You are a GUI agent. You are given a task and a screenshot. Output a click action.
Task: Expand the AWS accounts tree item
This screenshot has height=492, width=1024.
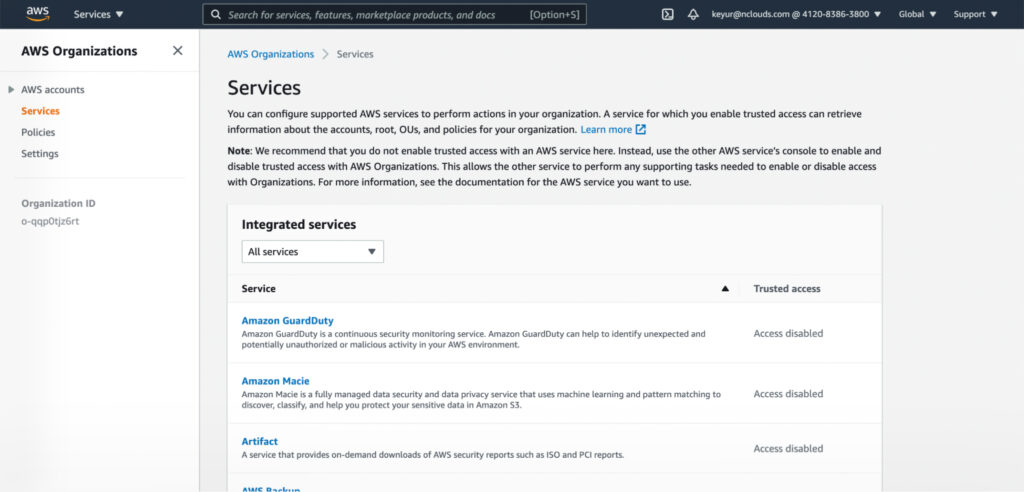pos(11,90)
